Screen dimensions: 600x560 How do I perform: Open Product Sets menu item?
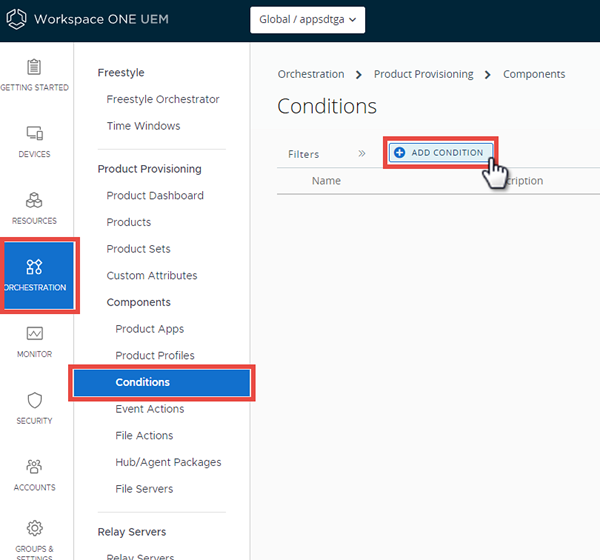[x=138, y=249]
